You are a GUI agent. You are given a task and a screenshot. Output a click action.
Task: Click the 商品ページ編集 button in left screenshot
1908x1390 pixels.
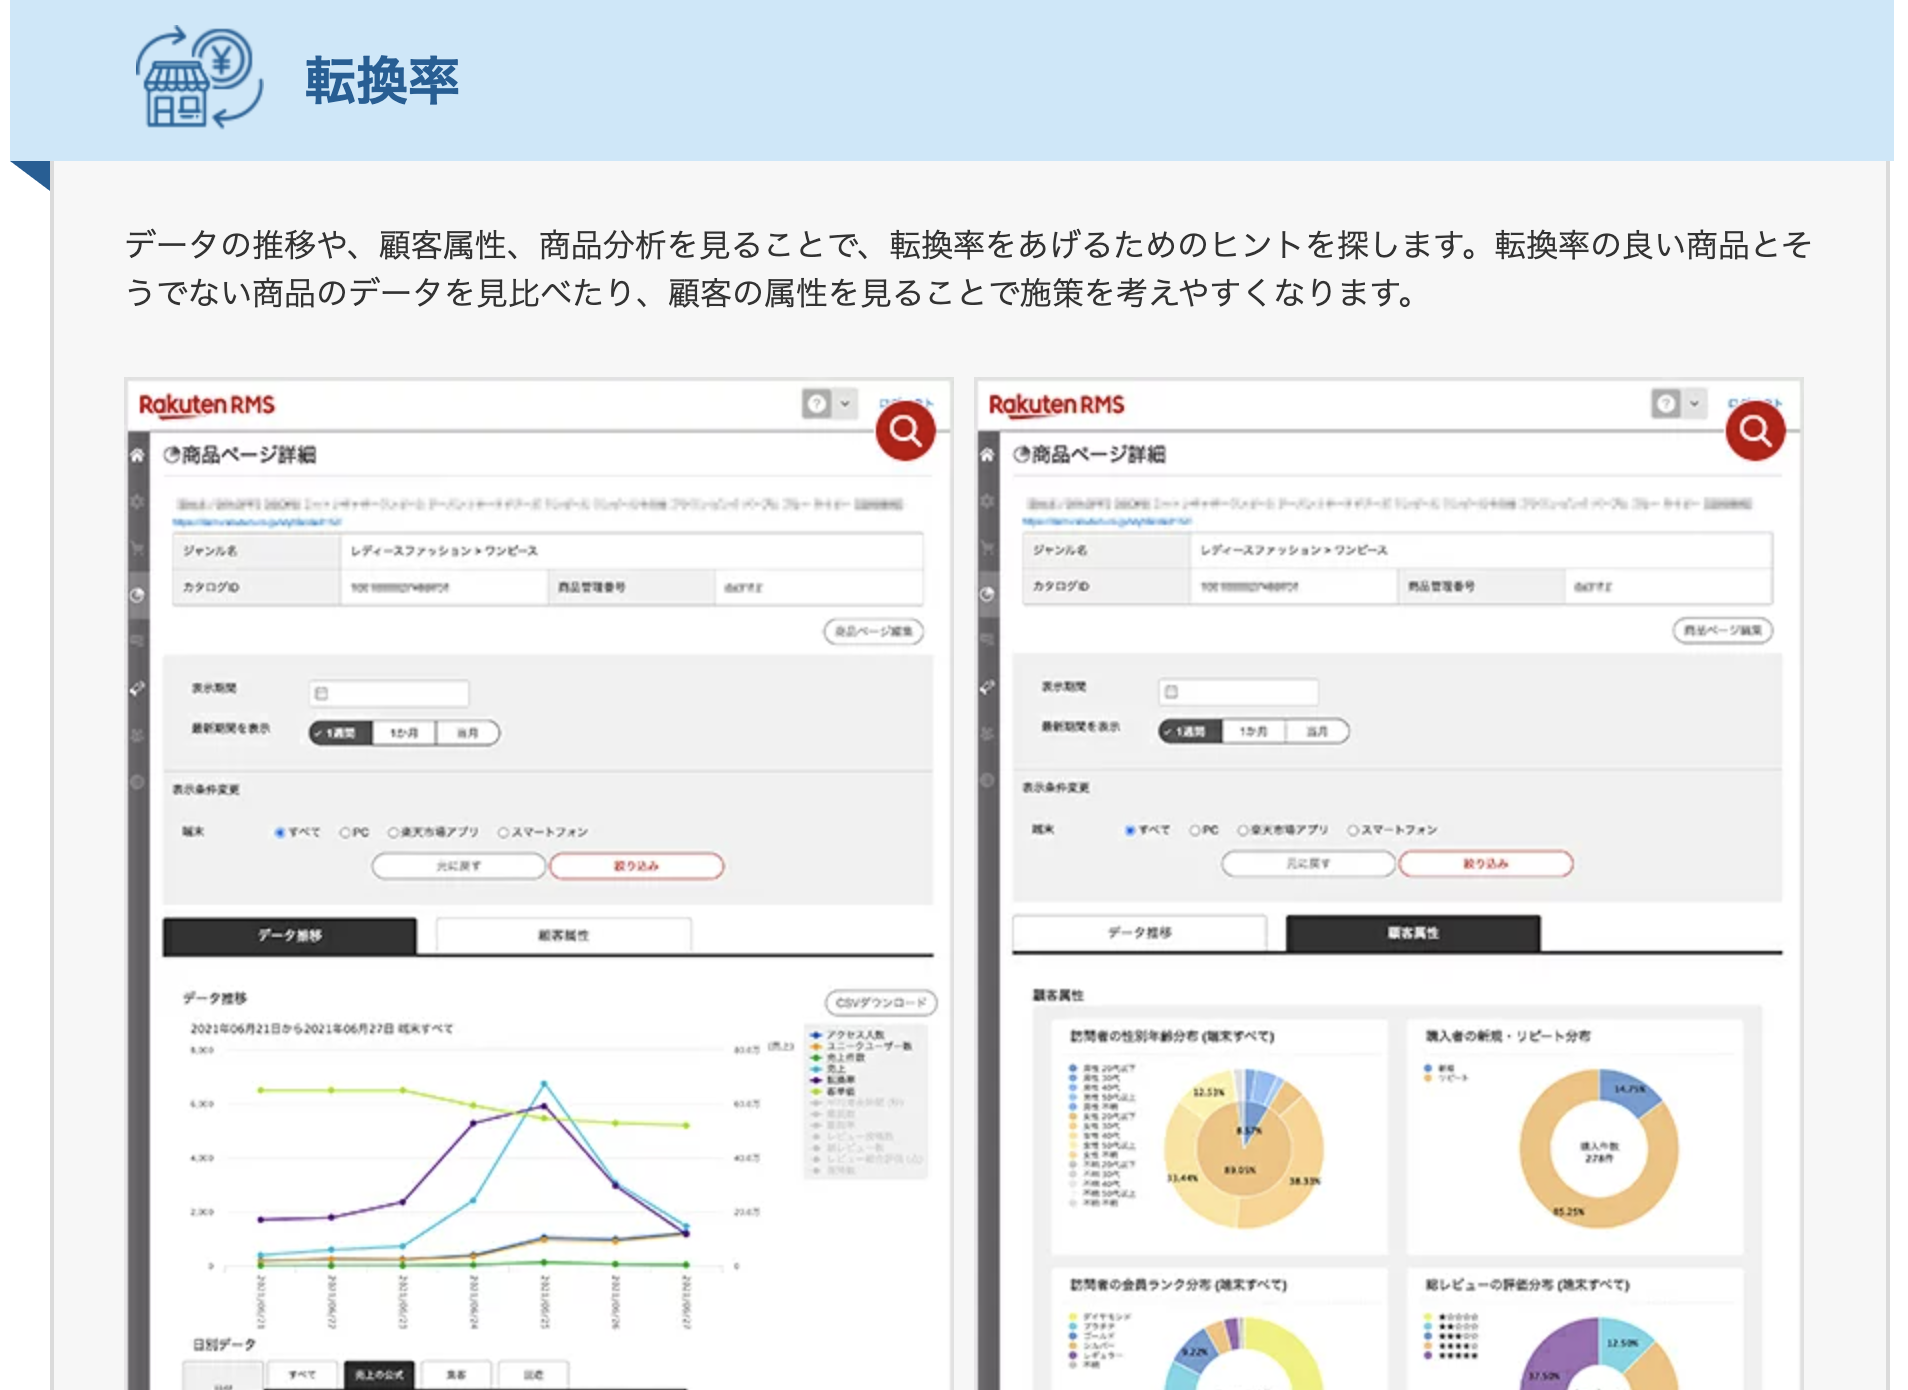874,631
